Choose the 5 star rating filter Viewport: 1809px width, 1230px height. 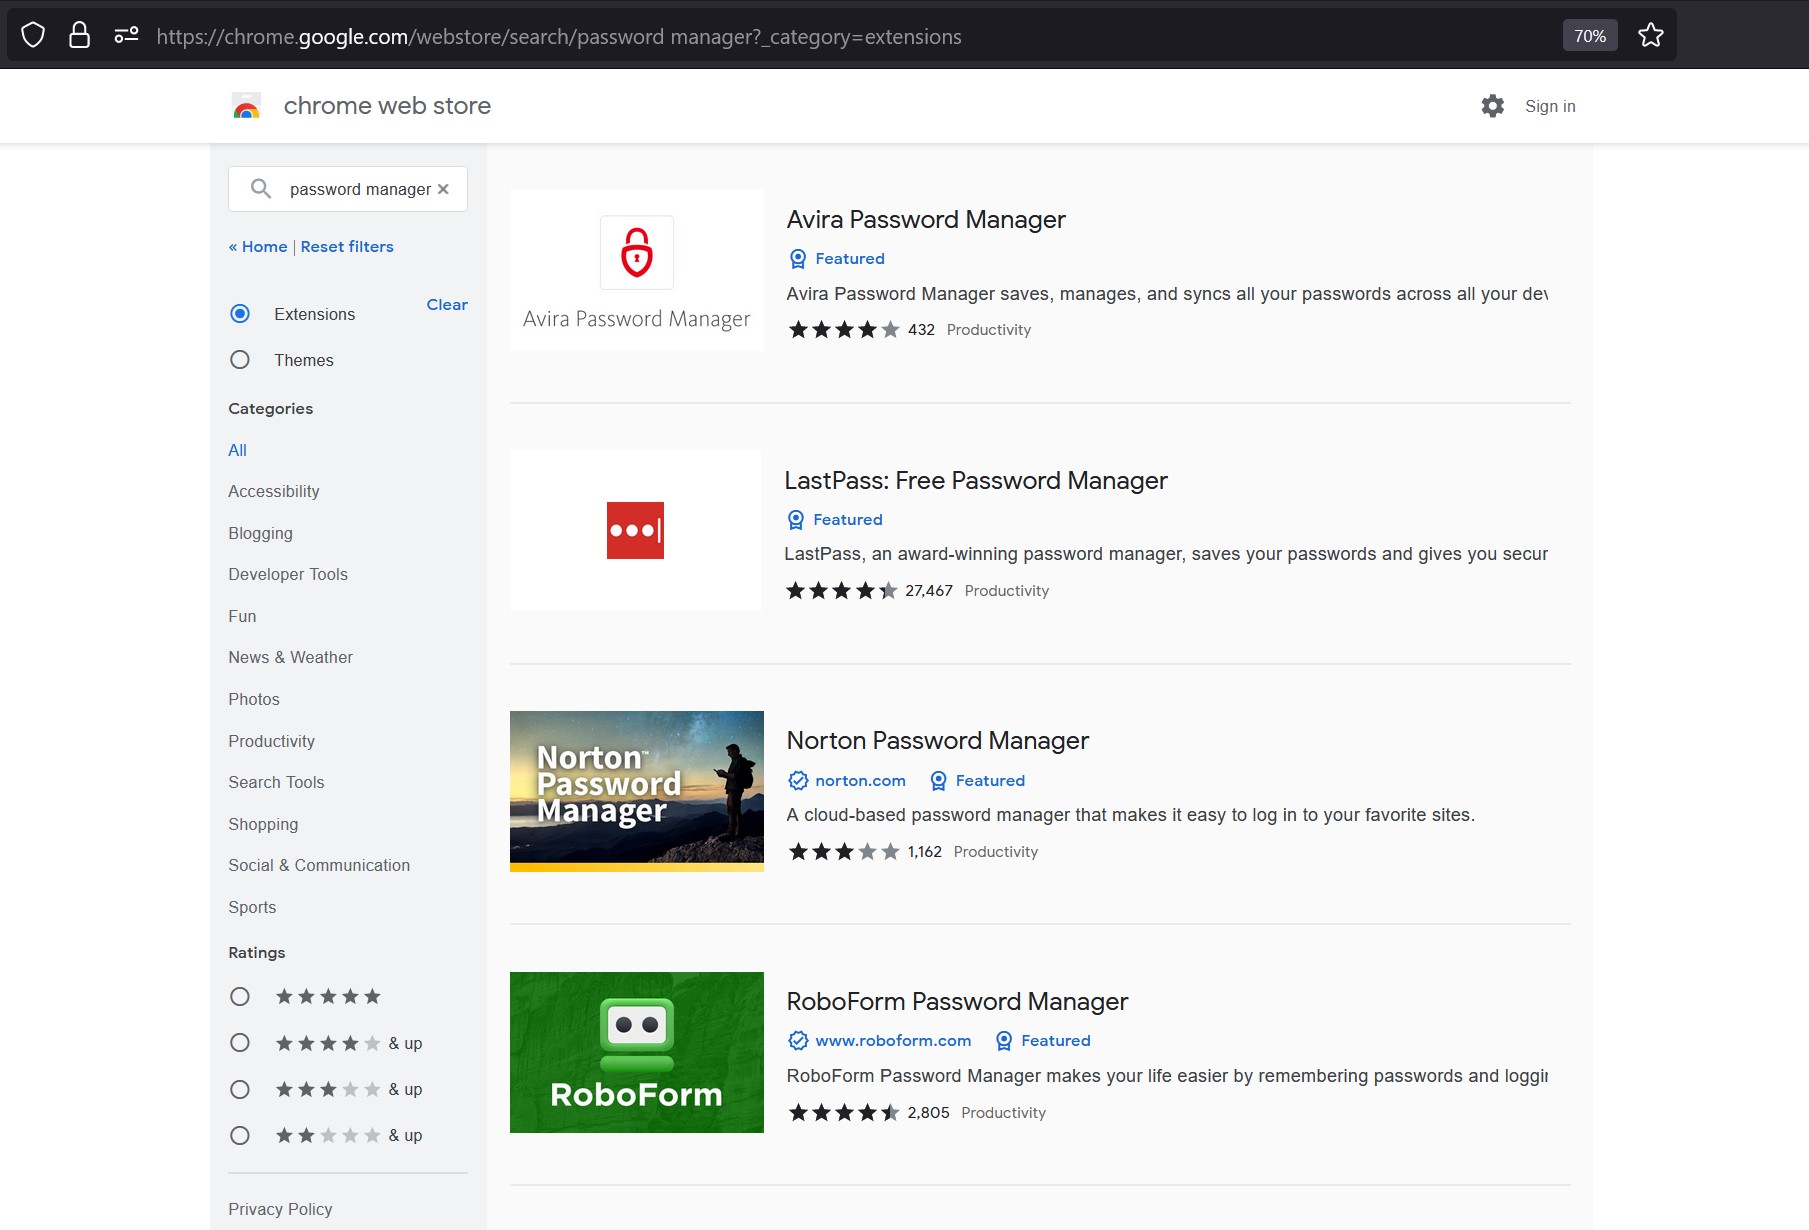tap(240, 996)
